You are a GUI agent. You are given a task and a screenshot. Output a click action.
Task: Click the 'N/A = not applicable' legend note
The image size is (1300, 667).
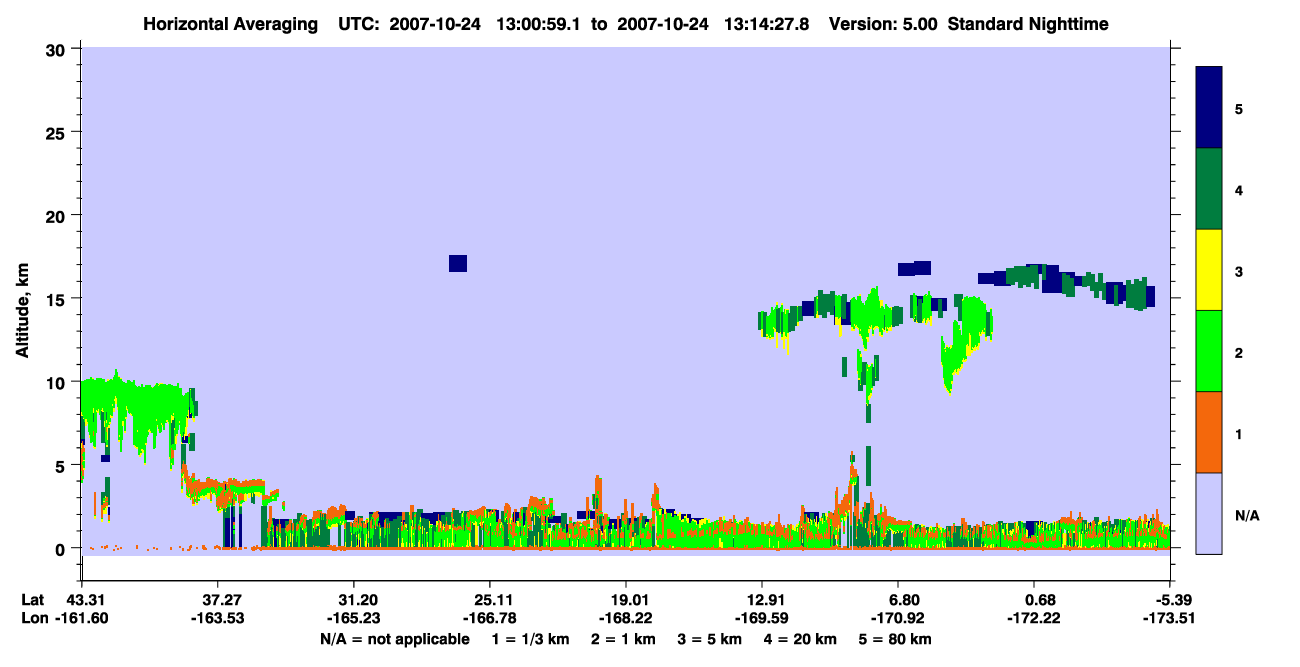pos(394,639)
